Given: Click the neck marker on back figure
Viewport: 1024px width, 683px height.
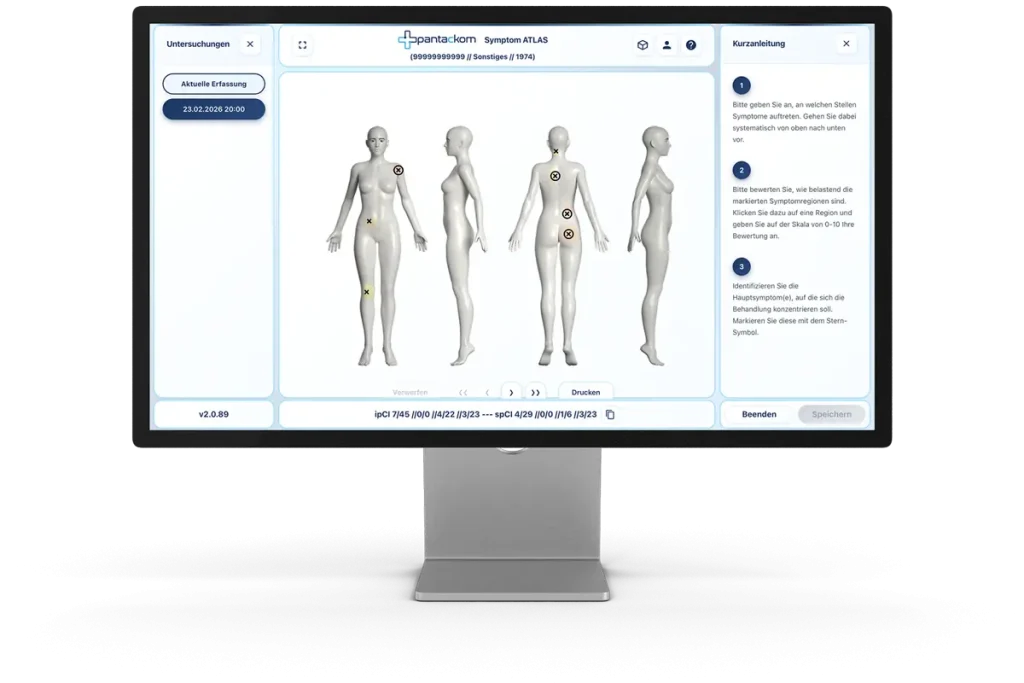Looking at the screenshot, I should pyautogui.click(x=556, y=152).
